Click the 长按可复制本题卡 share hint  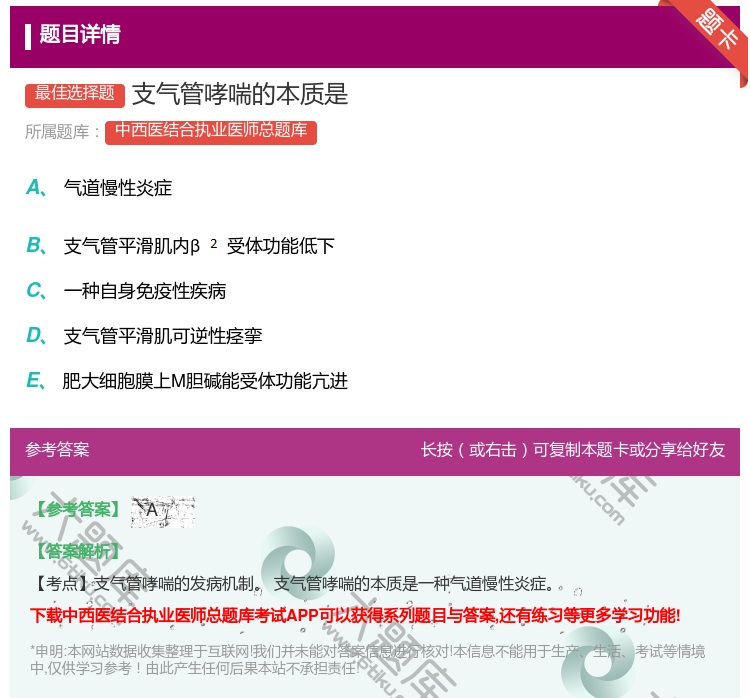click(x=572, y=450)
